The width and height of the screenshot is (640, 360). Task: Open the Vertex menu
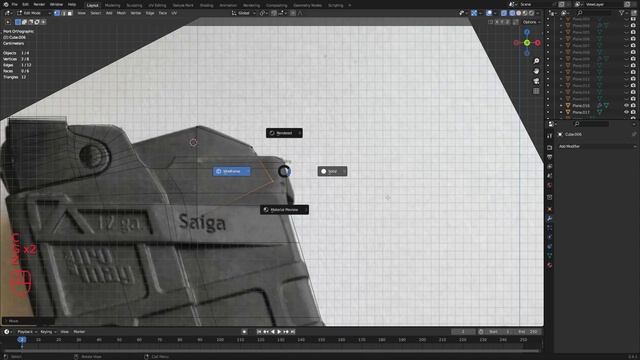pos(136,13)
